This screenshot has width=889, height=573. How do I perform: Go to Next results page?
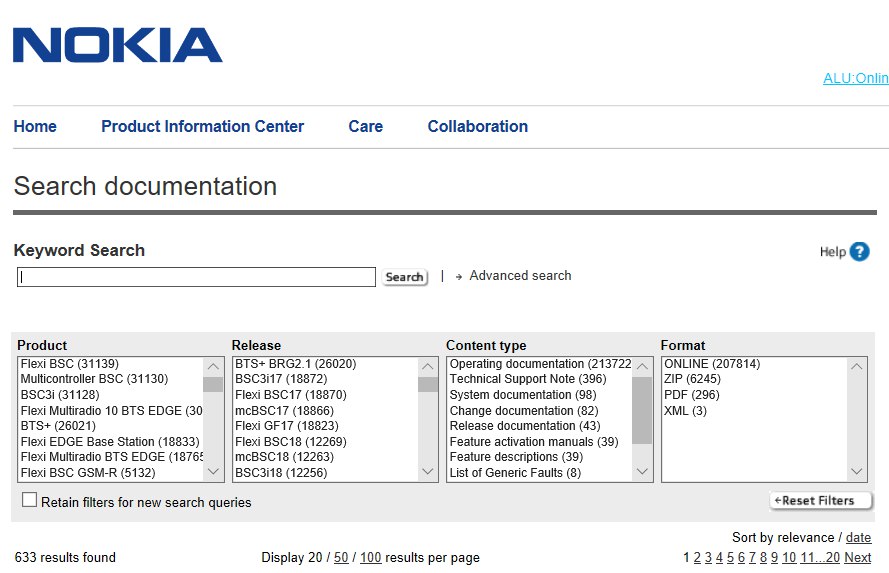pos(858,558)
